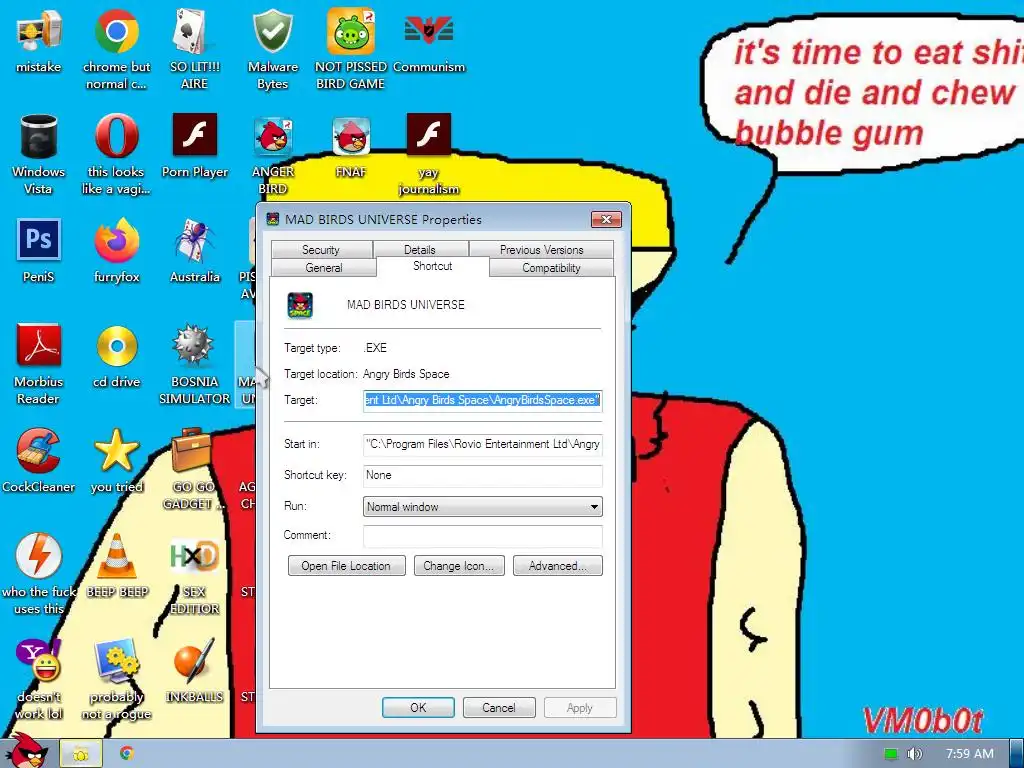
Task: Confirm with the OK button
Action: (418, 707)
